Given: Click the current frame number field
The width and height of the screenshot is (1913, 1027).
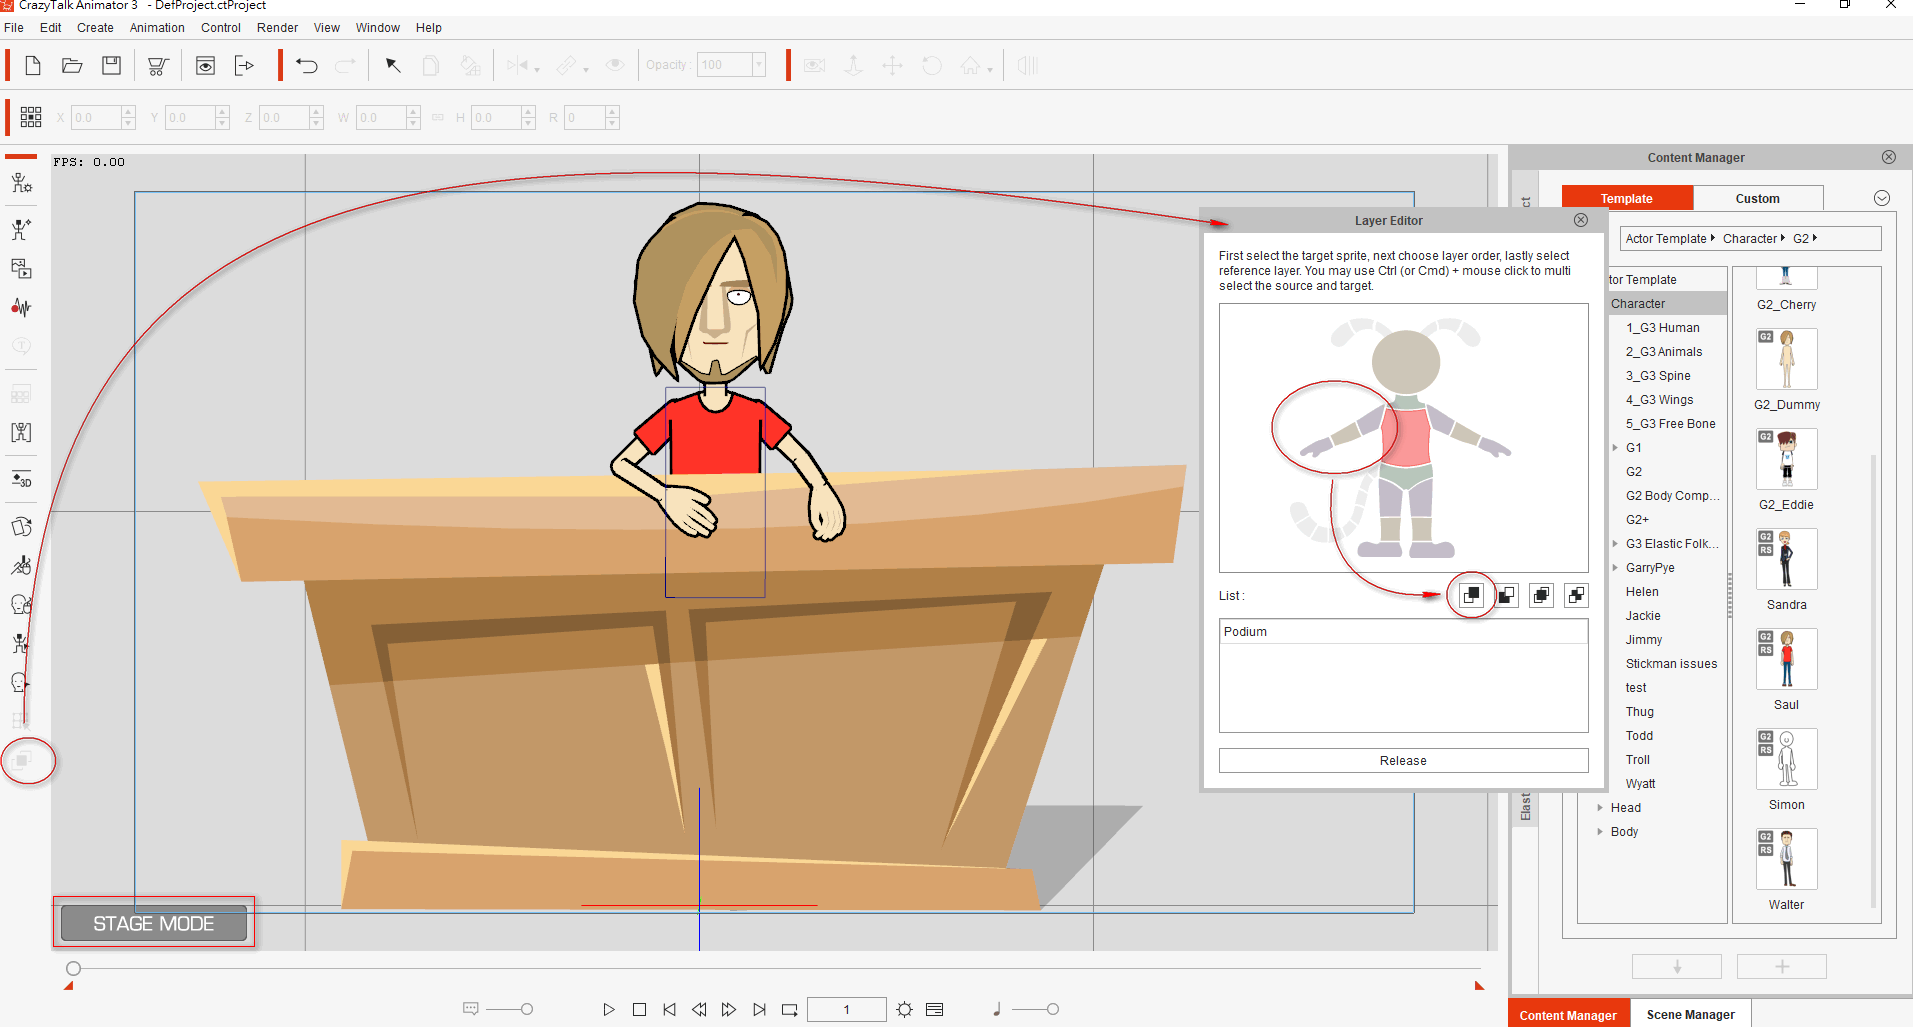Looking at the screenshot, I should [846, 1010].
